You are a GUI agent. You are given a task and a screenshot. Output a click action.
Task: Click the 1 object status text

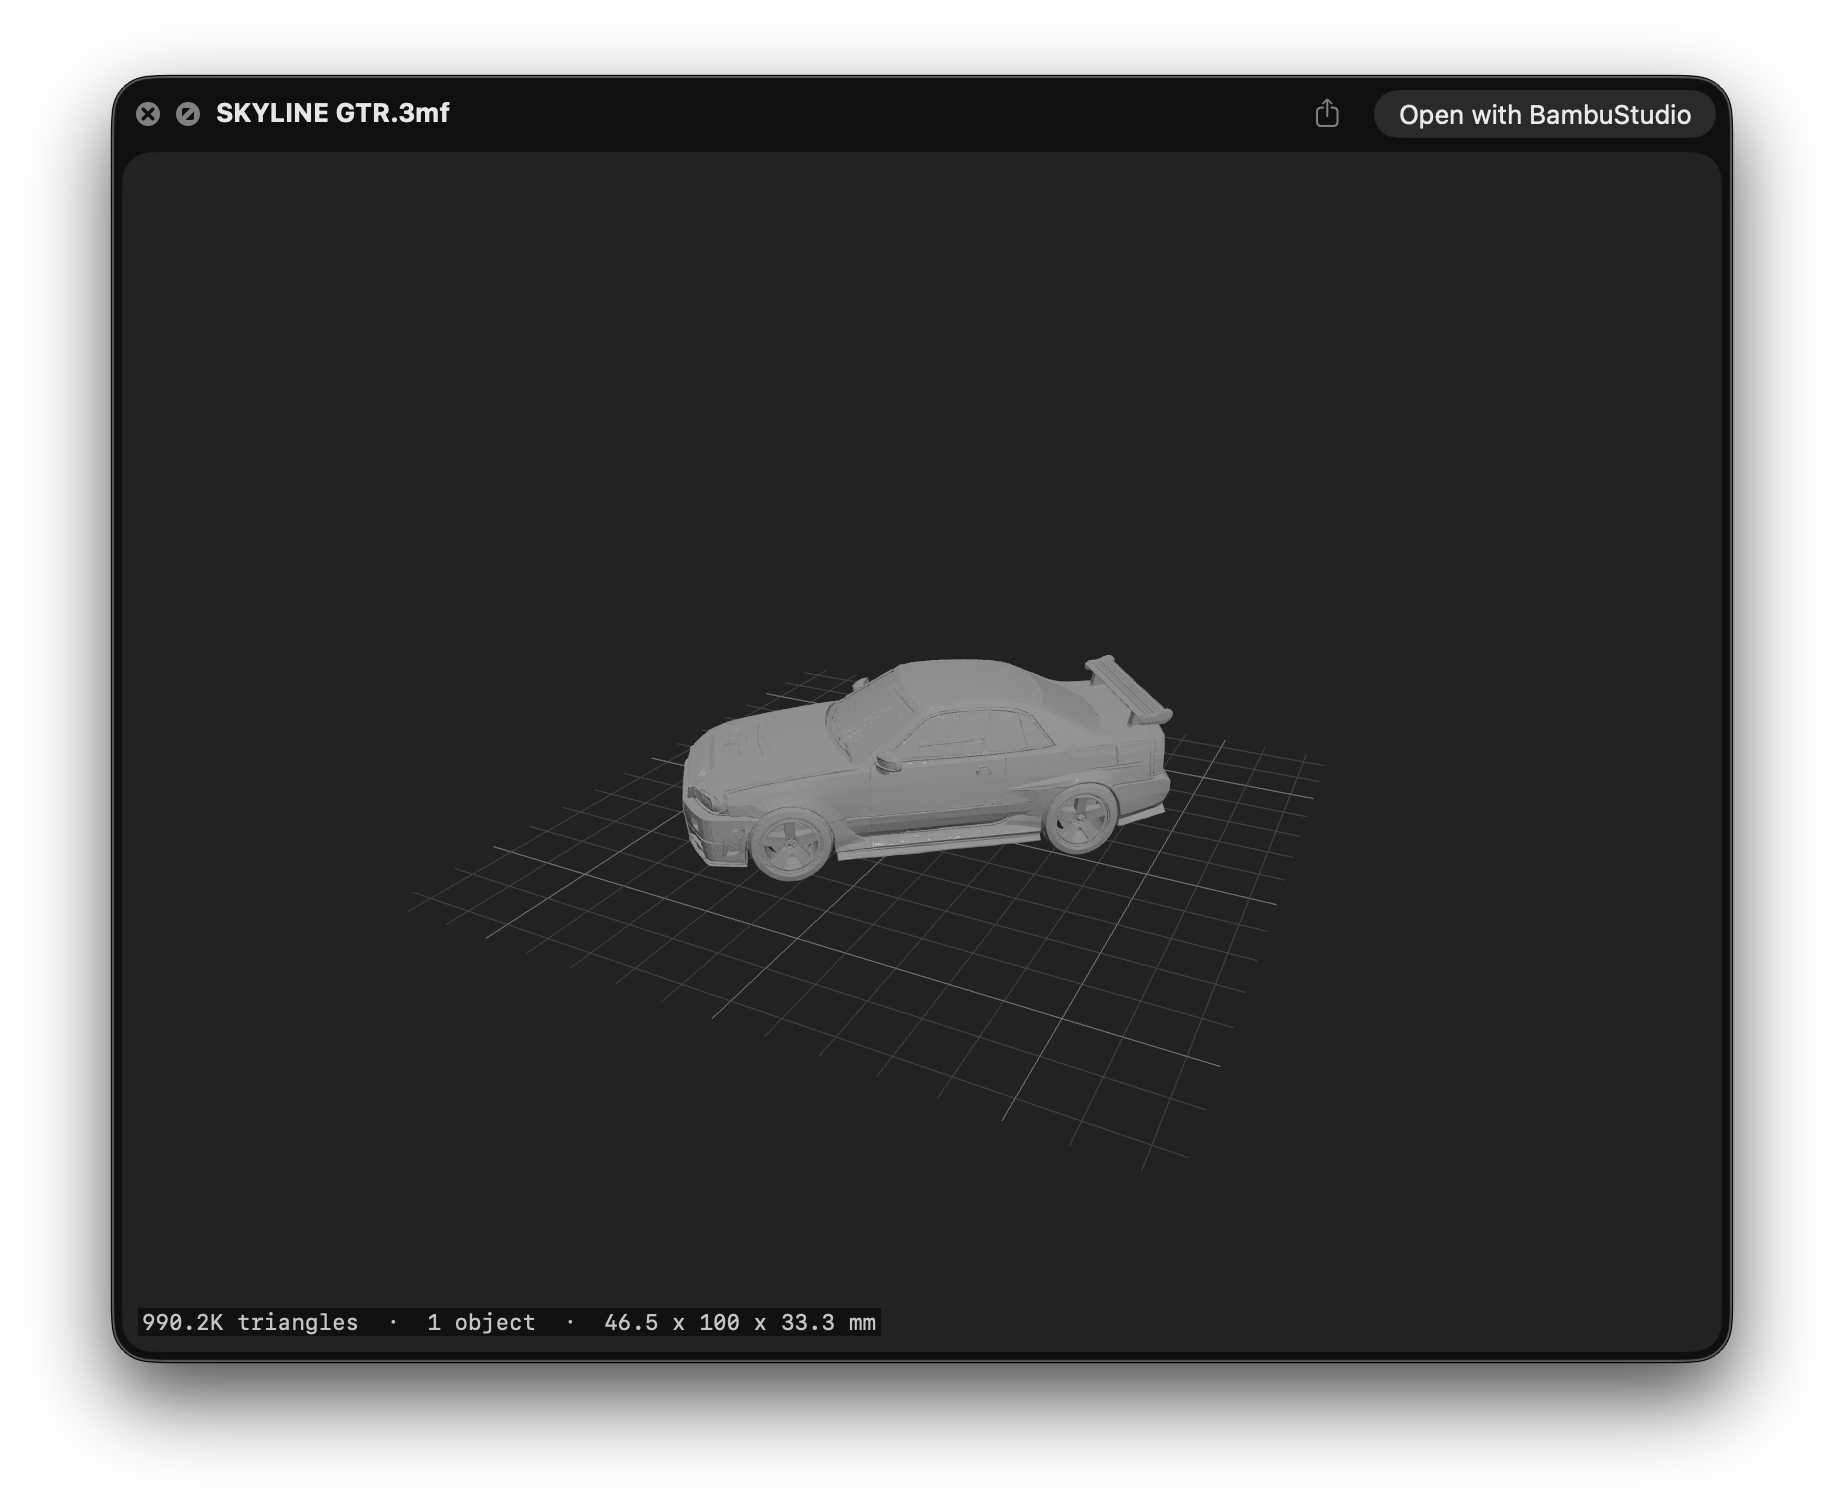point(481,1322)
